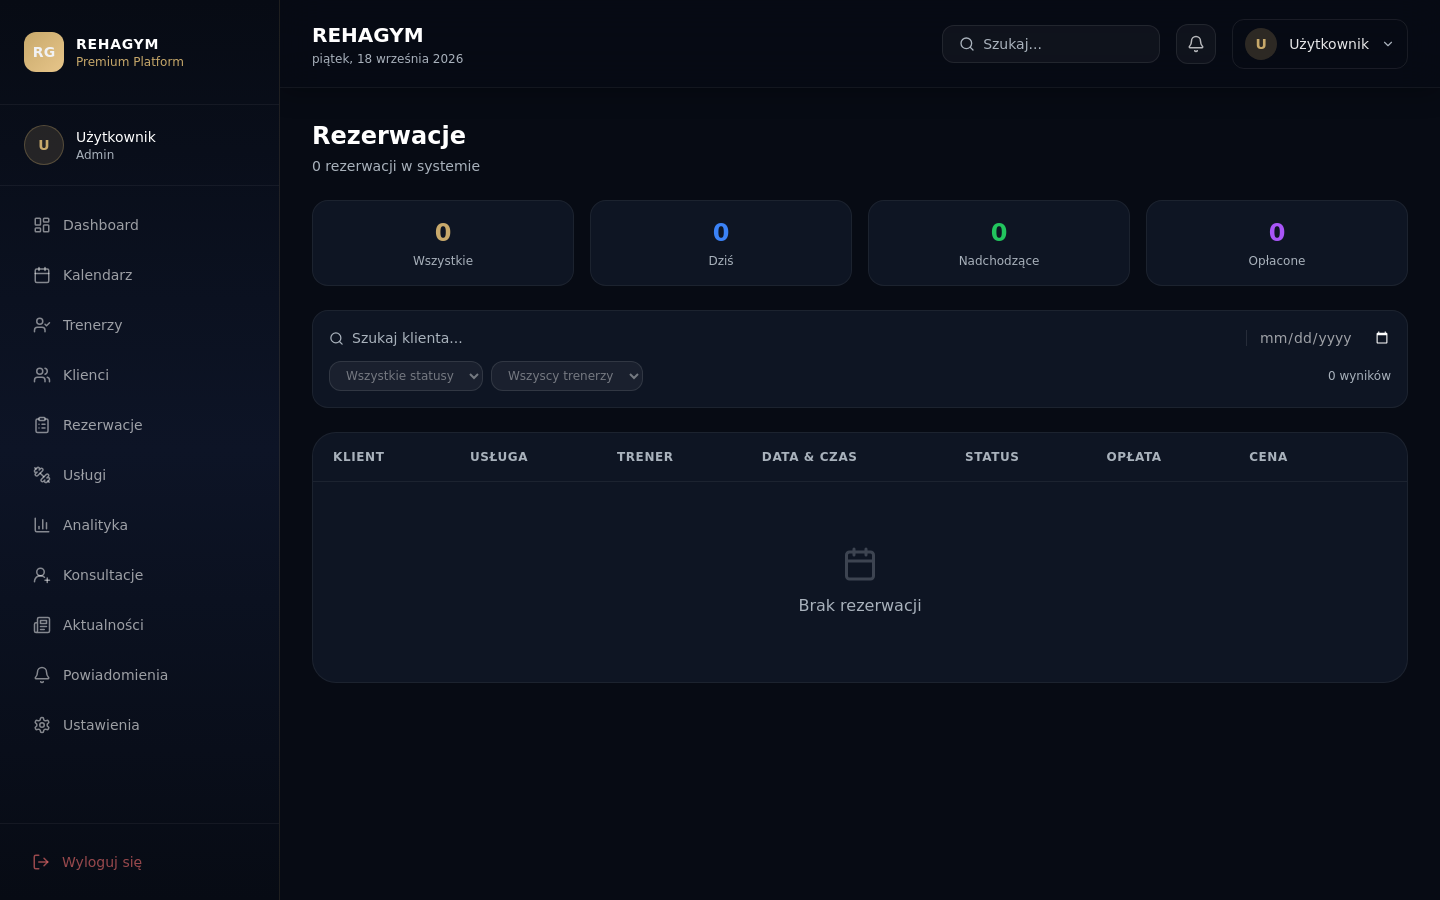The image size is (1440, 900).
Task: Click the RG logo badge
Action: point(44,52)
